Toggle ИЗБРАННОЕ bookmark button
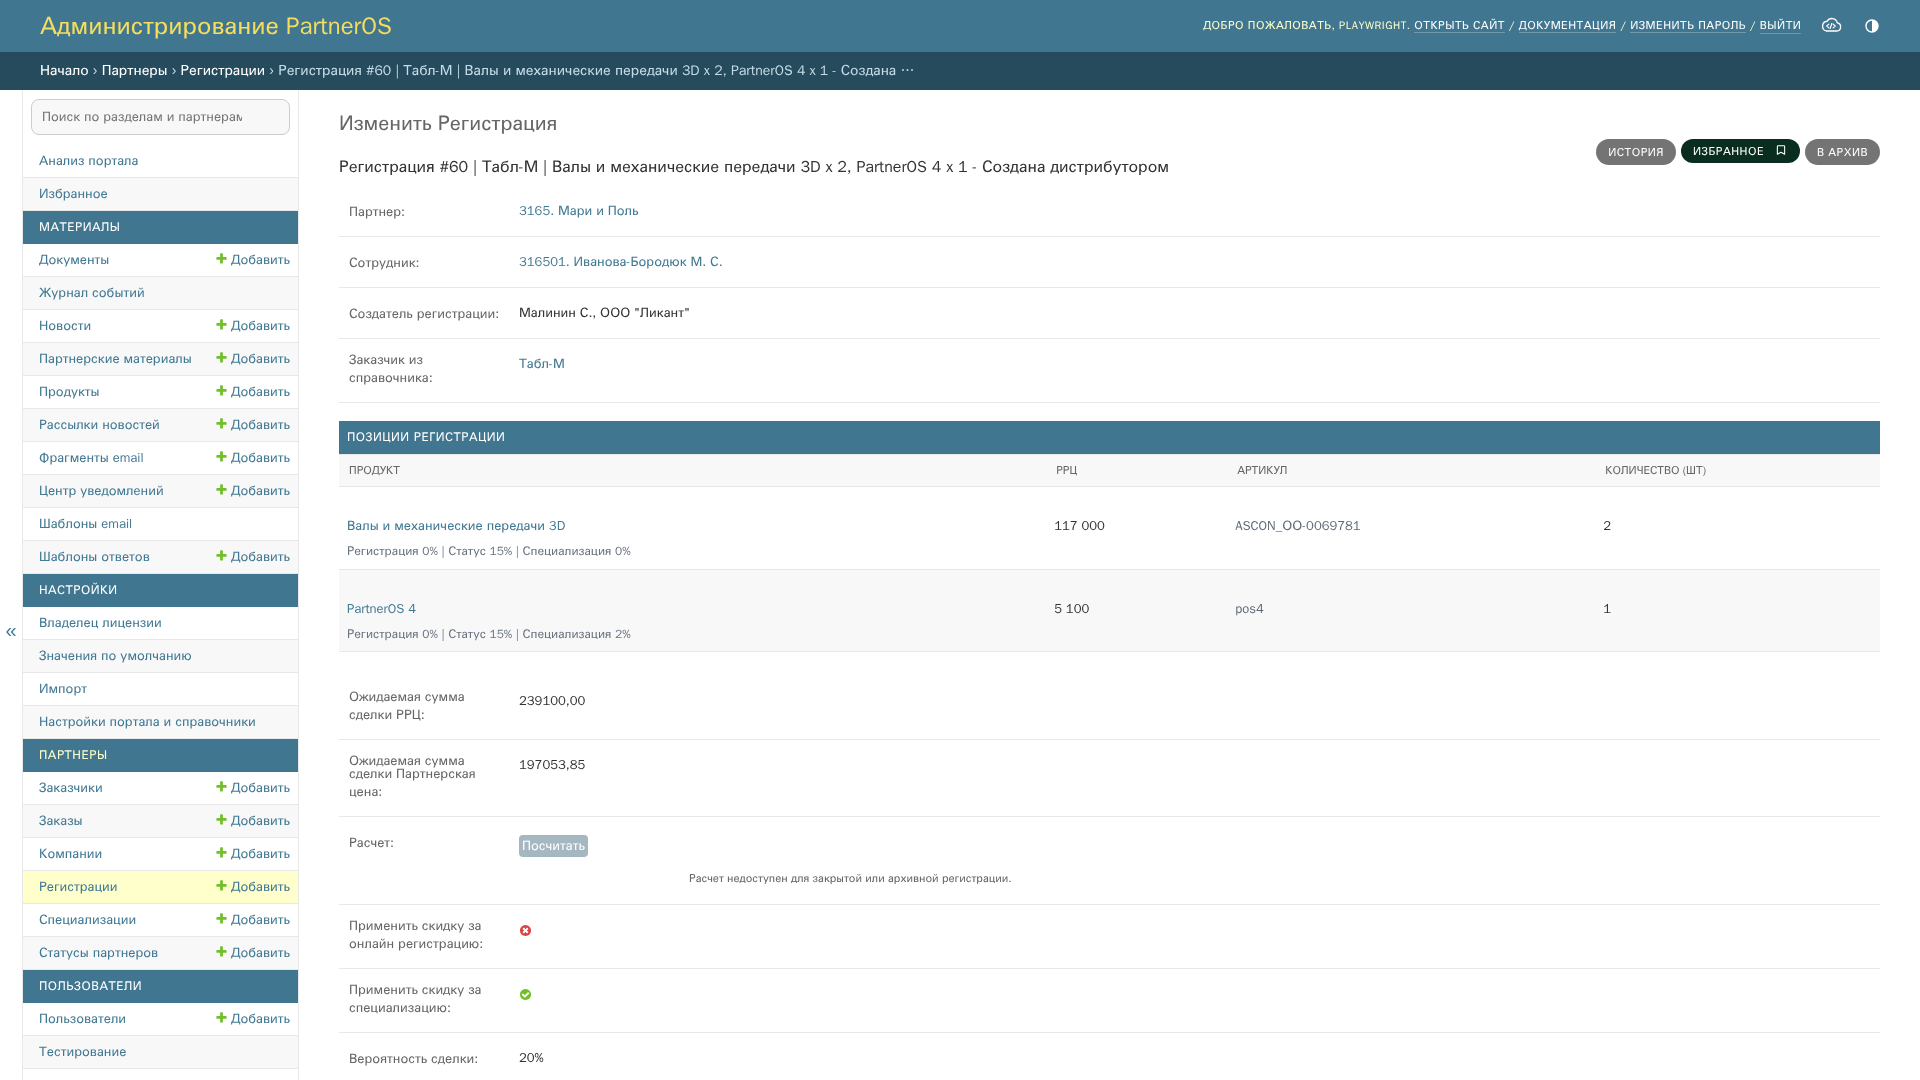Viewport: 1920px width, 1080px height. point(1740,151)
